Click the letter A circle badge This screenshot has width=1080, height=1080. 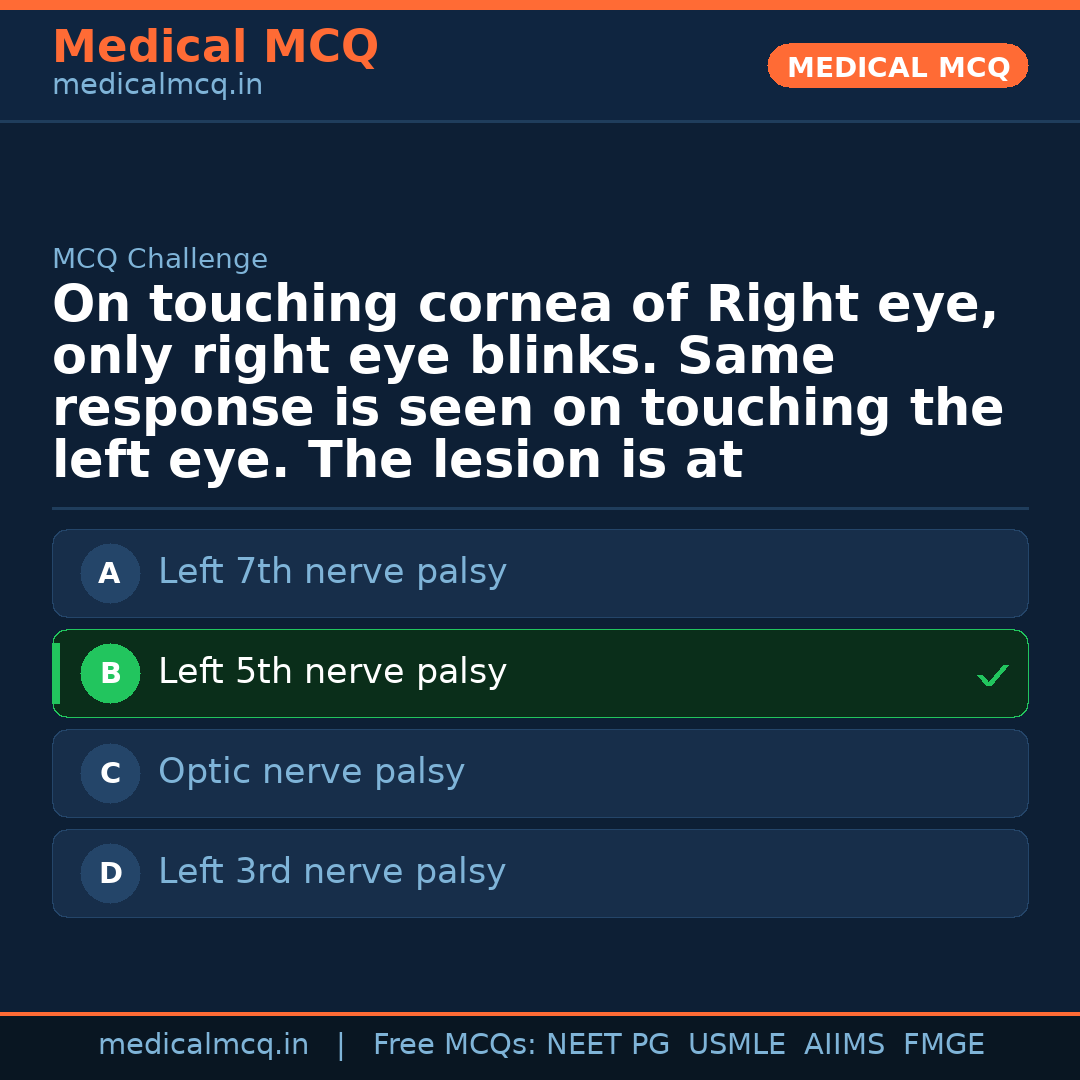(110, 573)
